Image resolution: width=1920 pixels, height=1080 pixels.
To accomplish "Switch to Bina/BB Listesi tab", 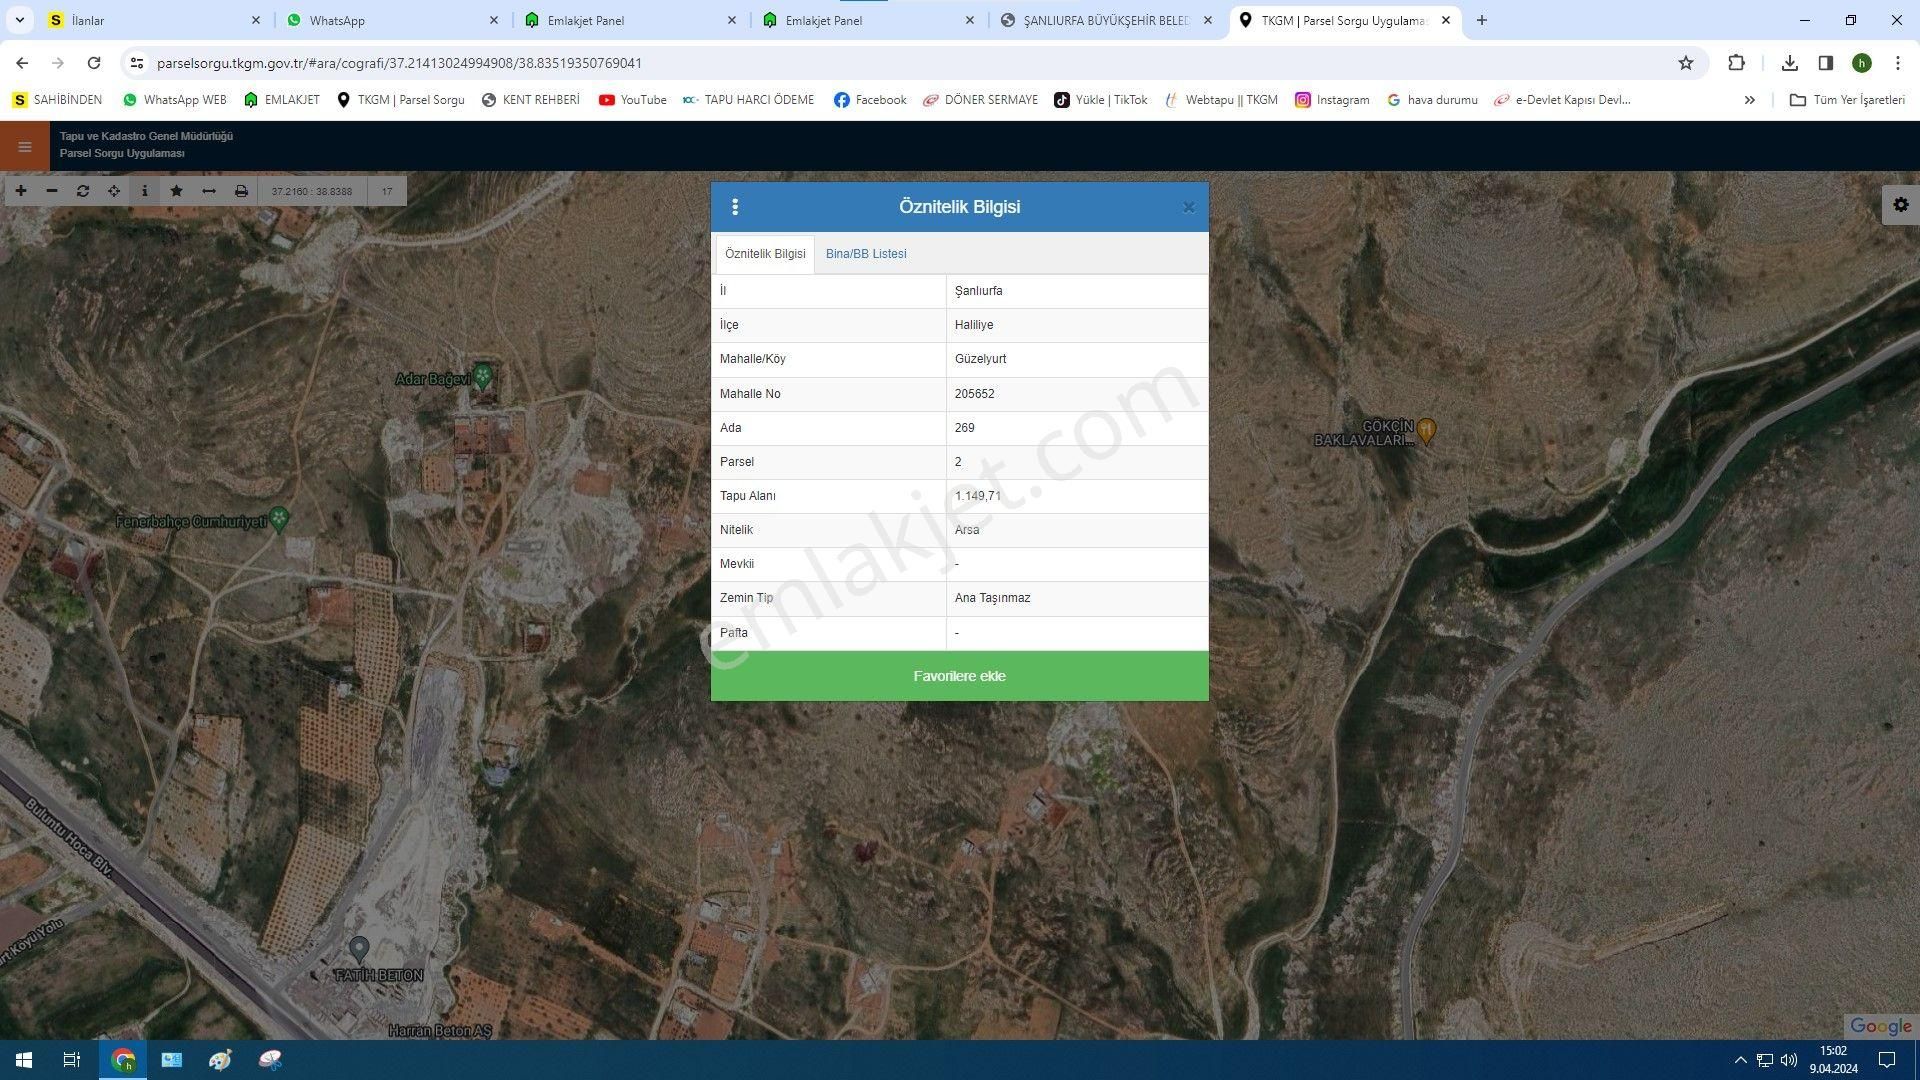I will coord(865,253).
